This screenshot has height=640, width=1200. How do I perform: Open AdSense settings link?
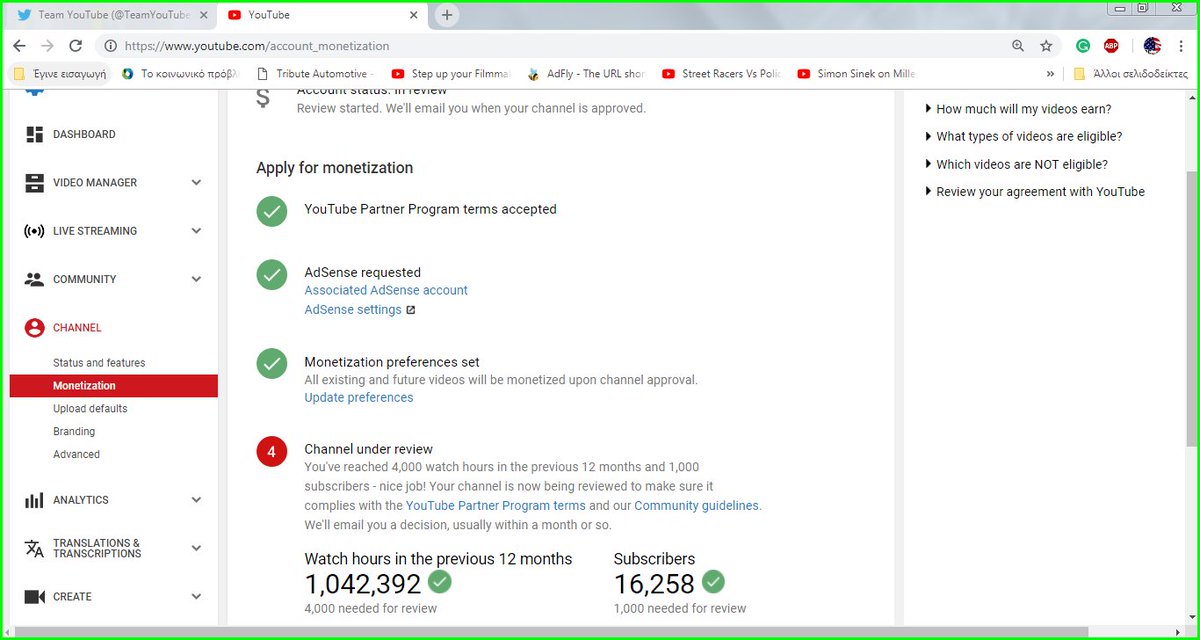[353, 310]
